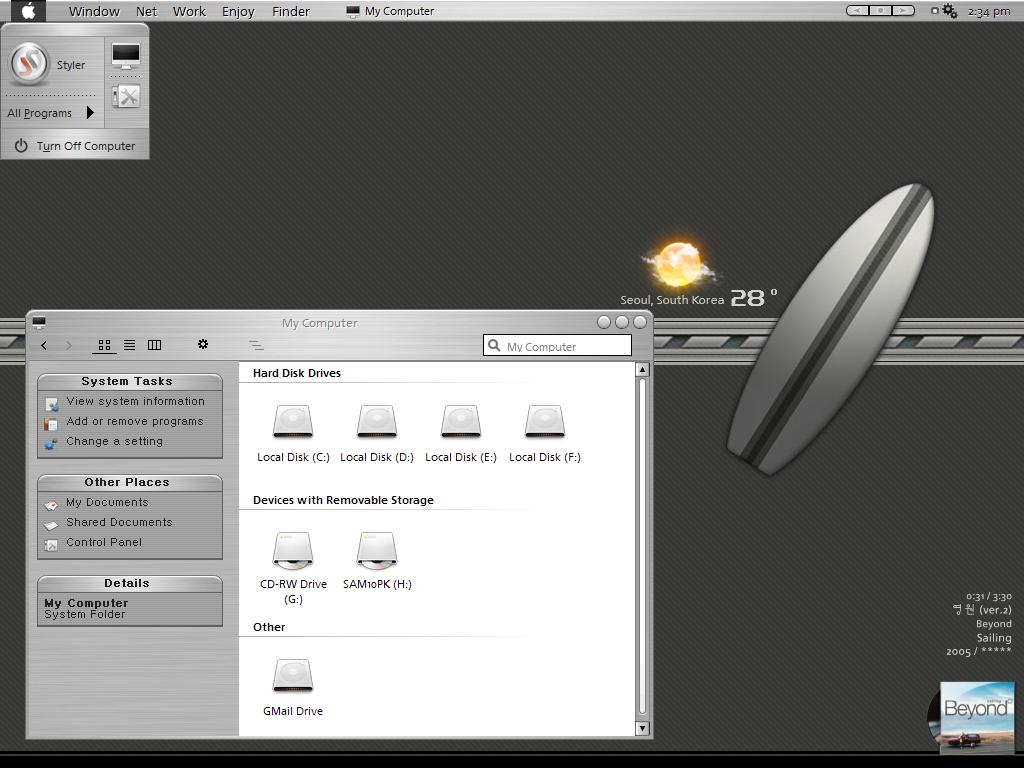Open the Window menu

pyautogui.click(x=94, y=11)
